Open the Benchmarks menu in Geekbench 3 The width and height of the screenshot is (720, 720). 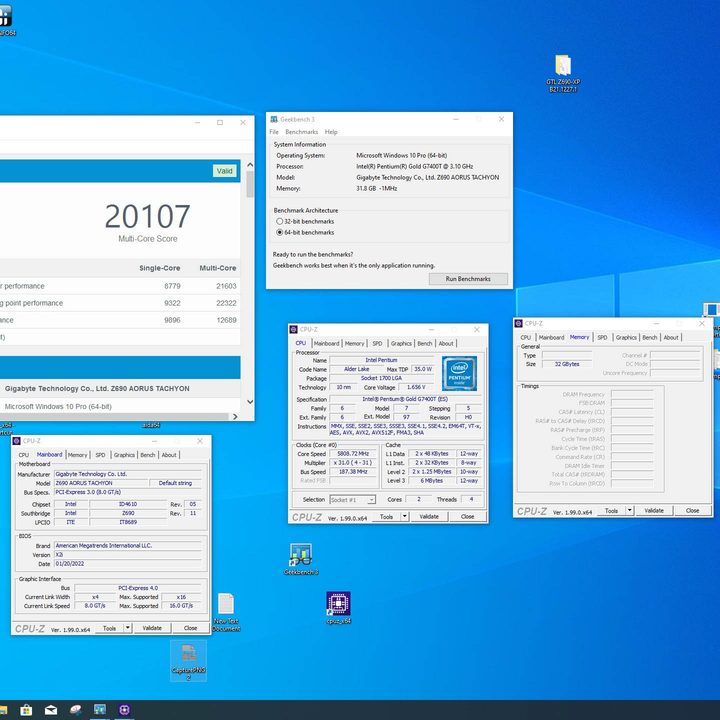coord(301,132)
